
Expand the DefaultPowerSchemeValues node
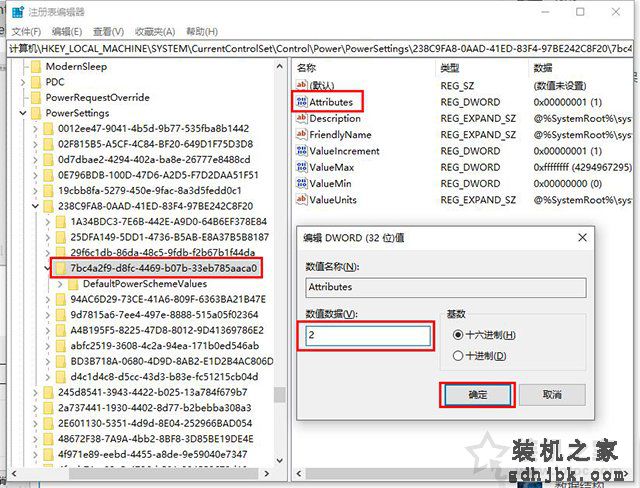tap(60, 284)
